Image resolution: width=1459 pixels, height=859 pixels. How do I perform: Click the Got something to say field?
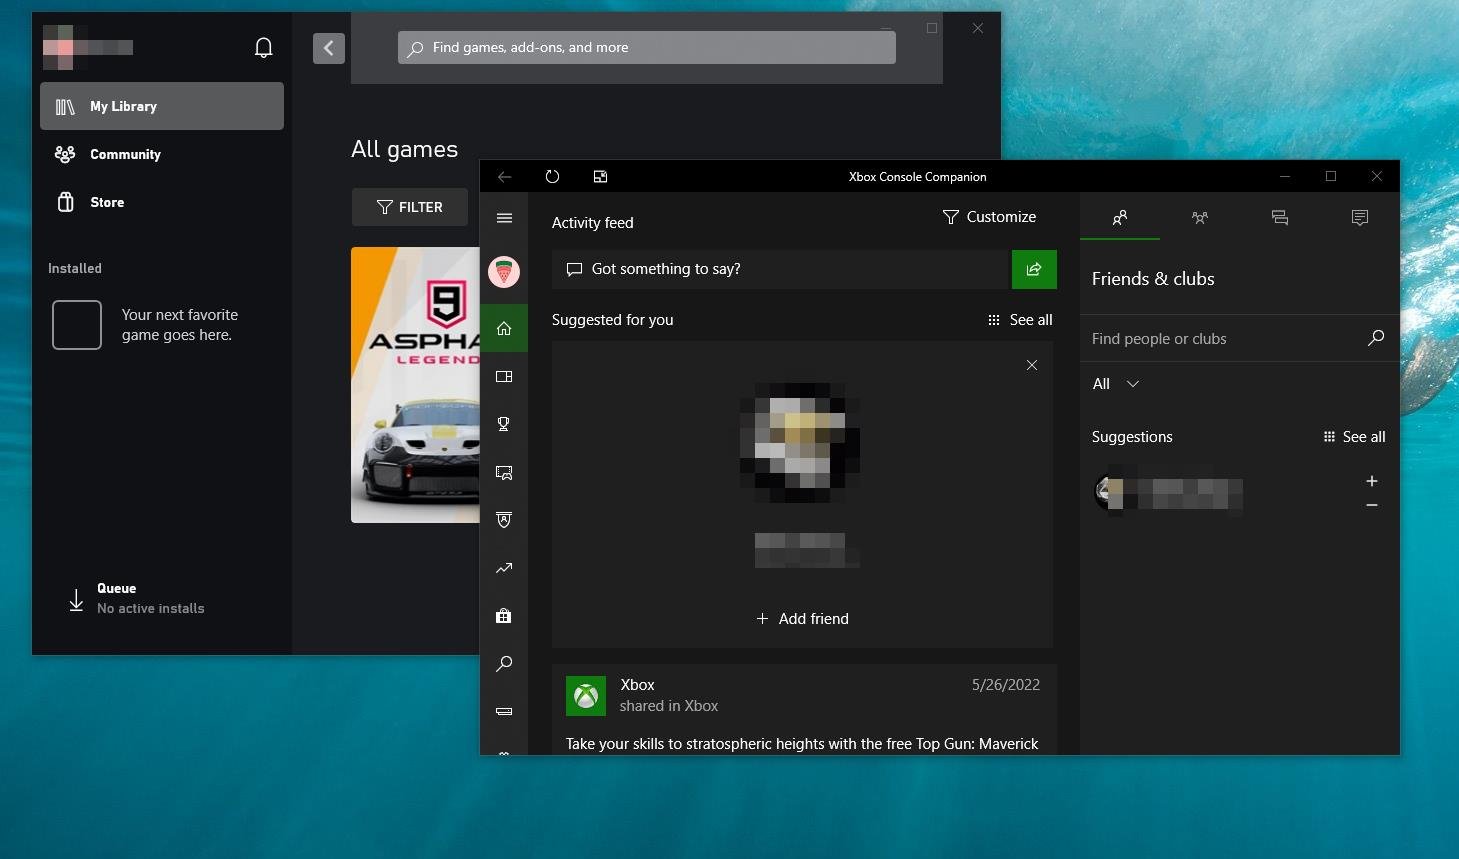(x=781, y=269)
